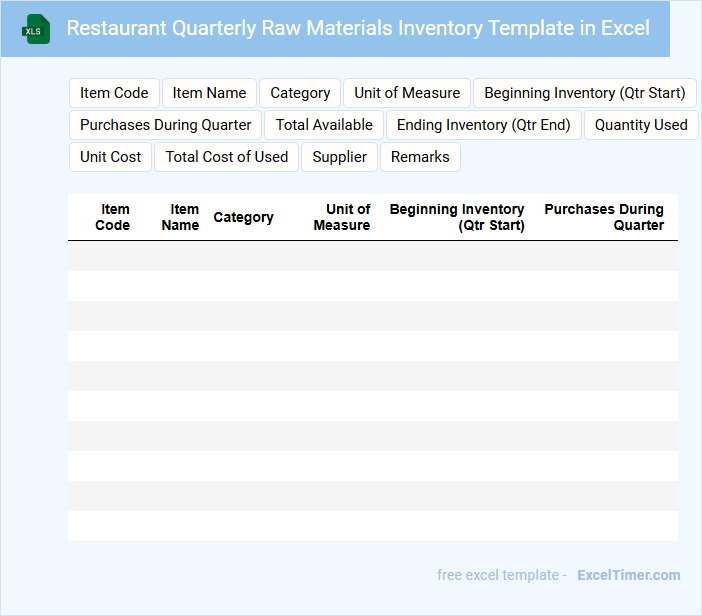The width and height of the screenshot is (702, 616).
Task: Select the Purchases During Quarter tag
Action: (x=165, y=125)
